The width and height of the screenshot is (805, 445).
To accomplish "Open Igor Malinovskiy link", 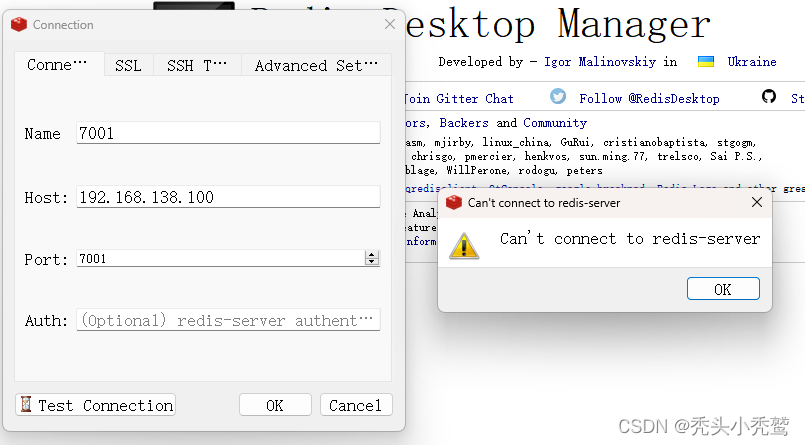I will pyautogui.click(x=600, y=62).
